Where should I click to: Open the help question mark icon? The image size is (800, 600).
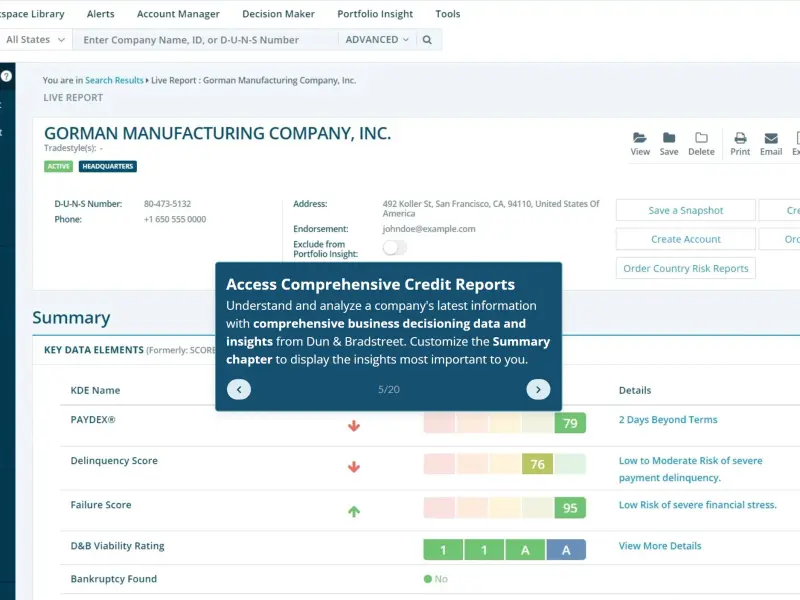[6, 76]
